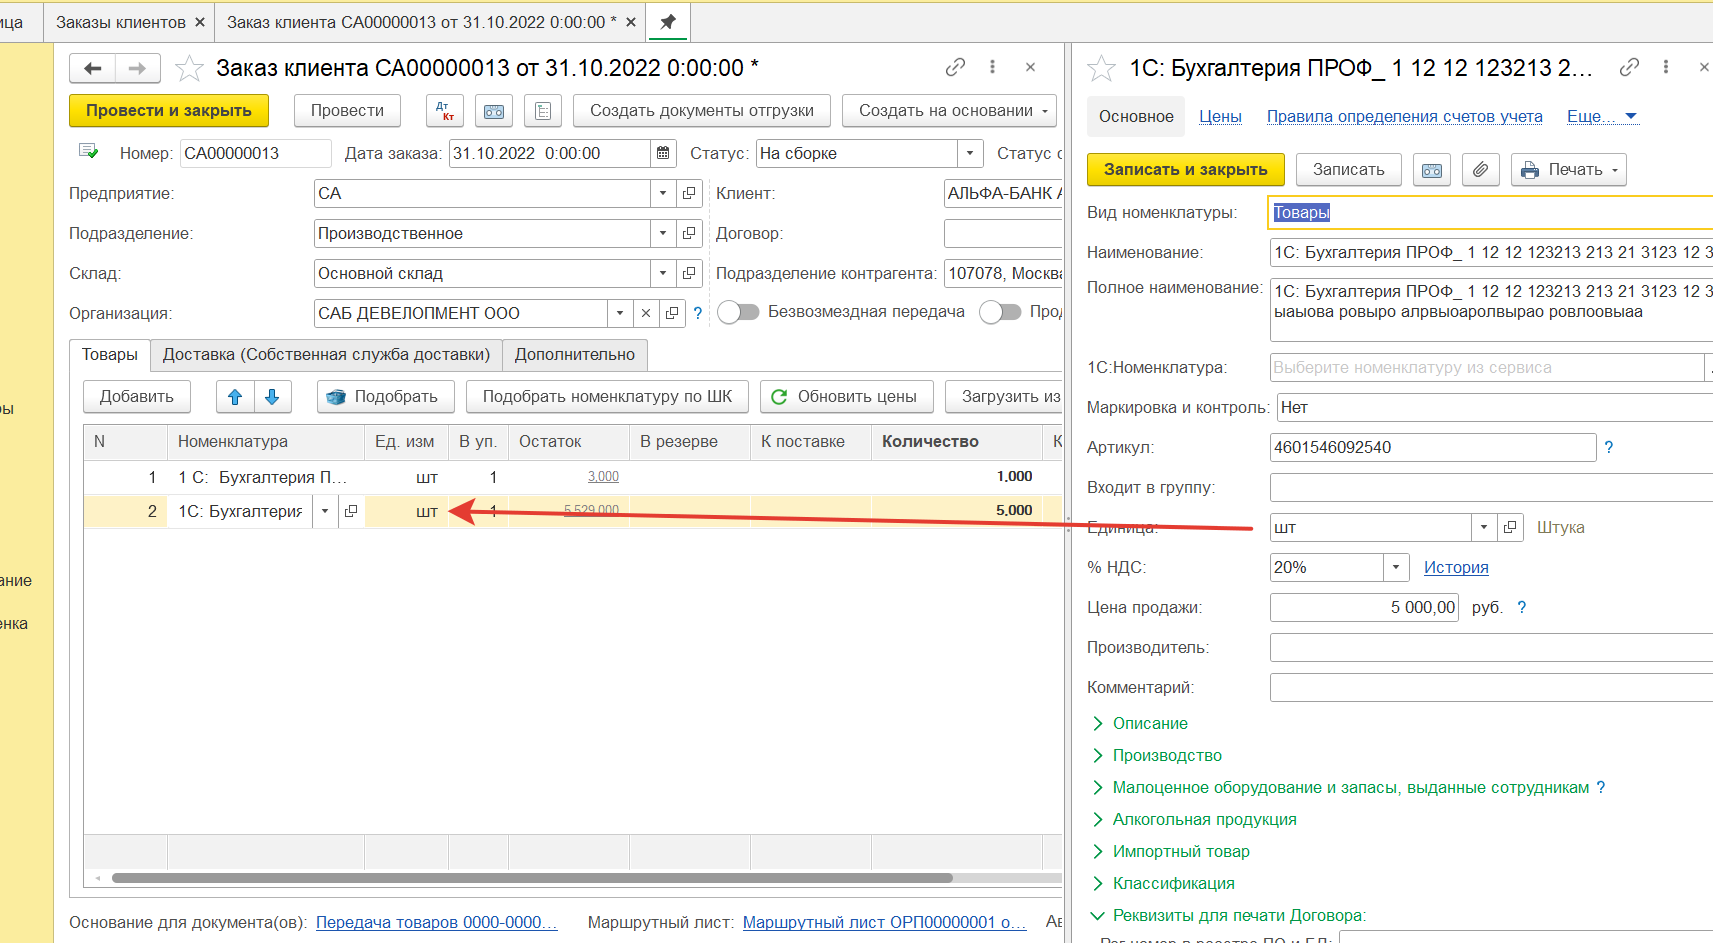1713x943 pixels.
Task: Open attached files paperclip icon
Action: click(x=1481, y=170)
